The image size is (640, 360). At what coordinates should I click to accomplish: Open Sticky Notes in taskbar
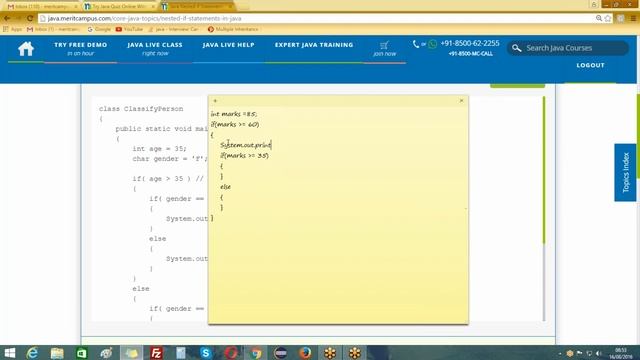[x=131, y=353]
